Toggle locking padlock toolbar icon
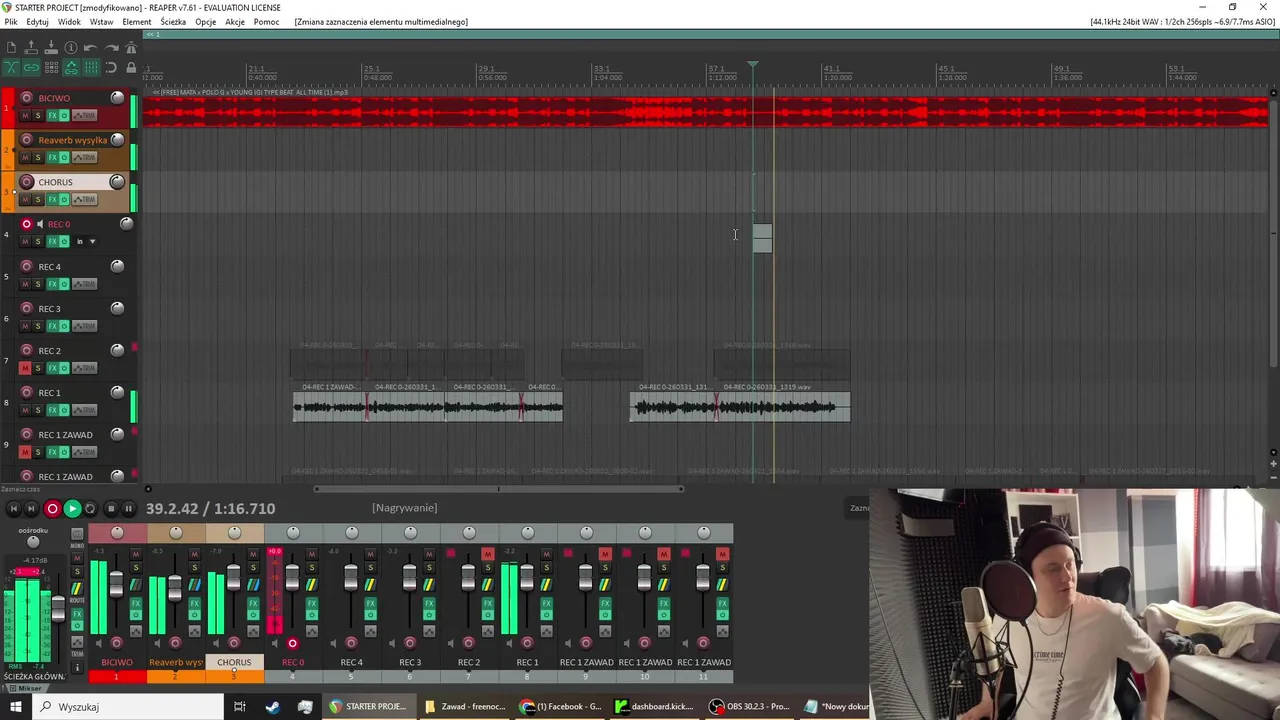Image resolution: width=1280 pixels, height=720 pixels. [x=131, y=67]
